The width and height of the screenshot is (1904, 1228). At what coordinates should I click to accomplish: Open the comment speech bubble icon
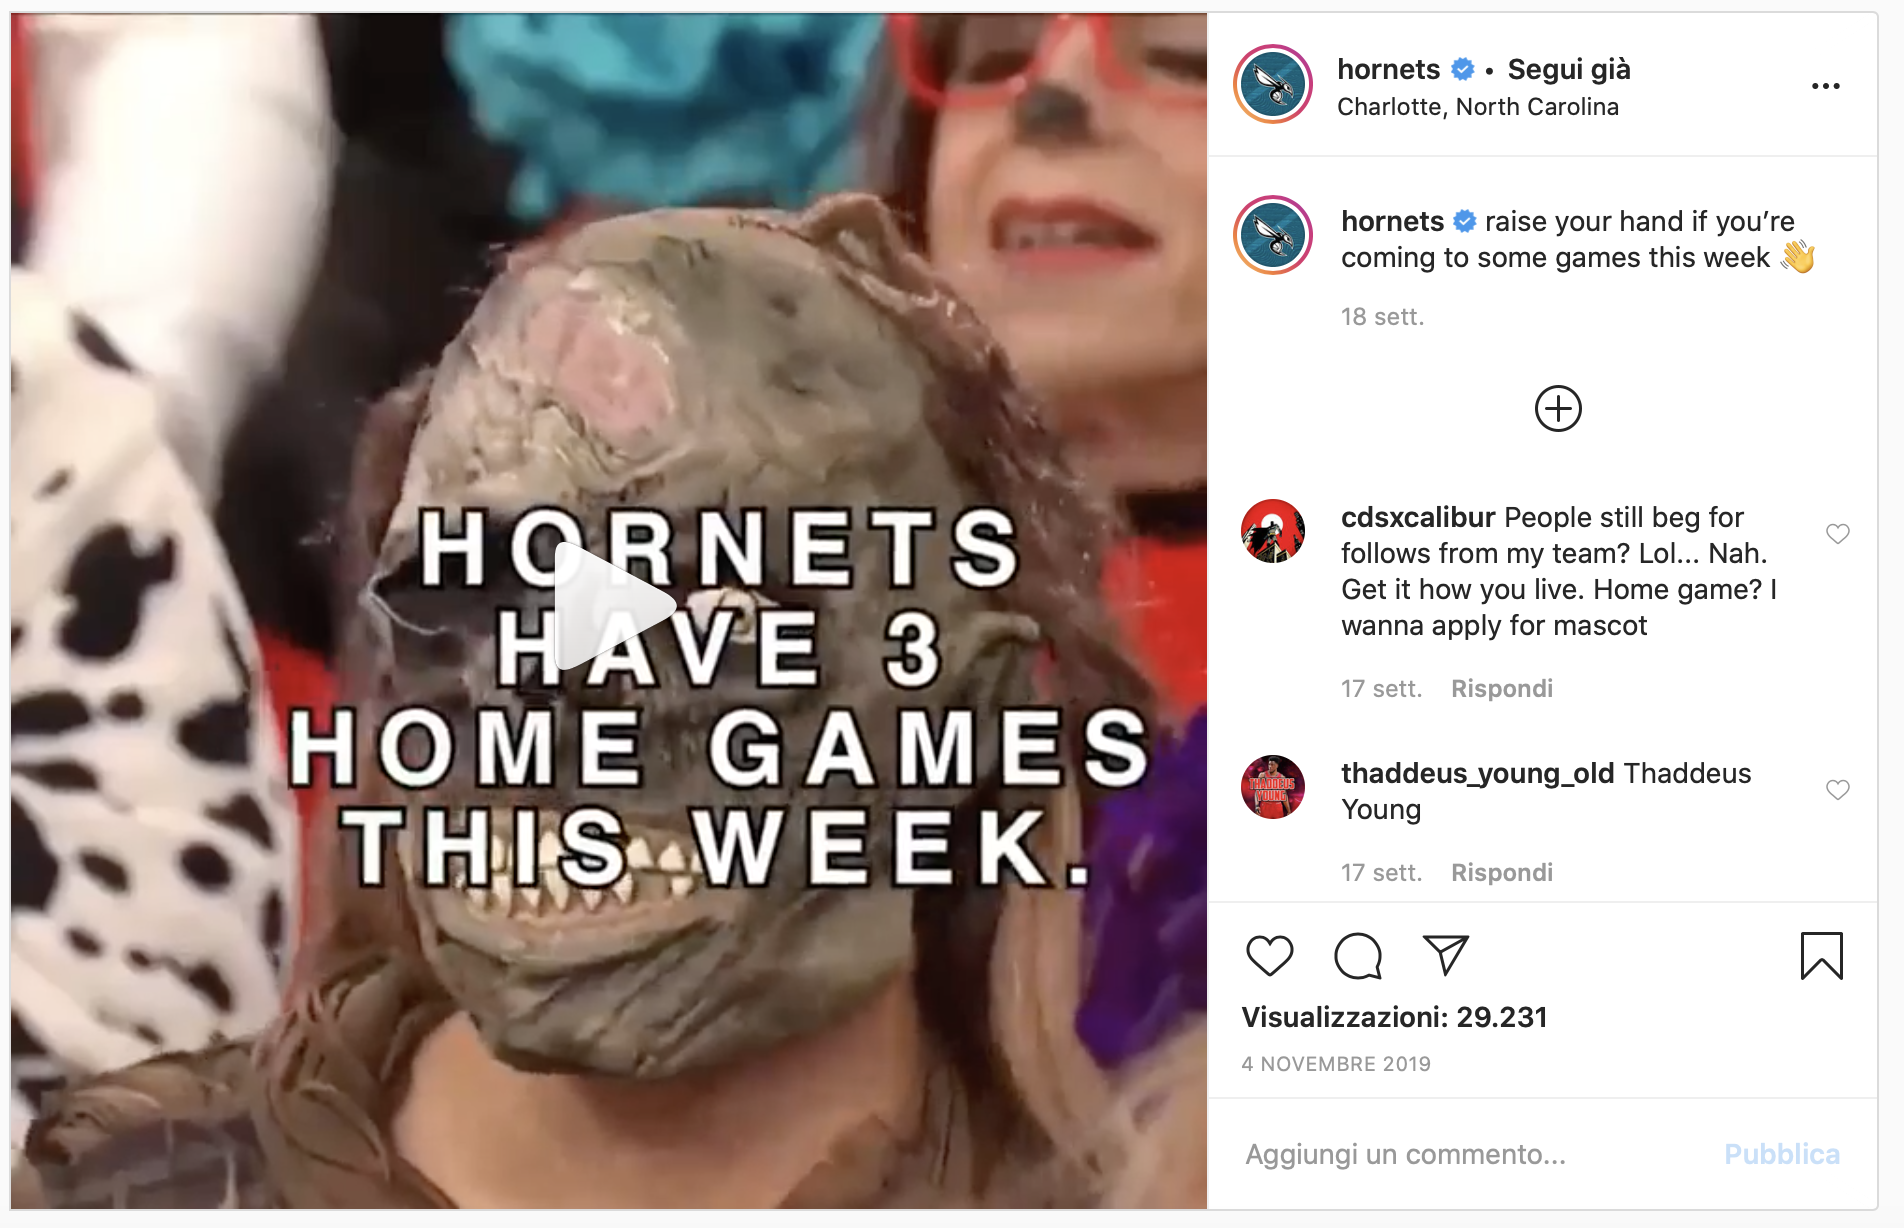point(1358,955)
